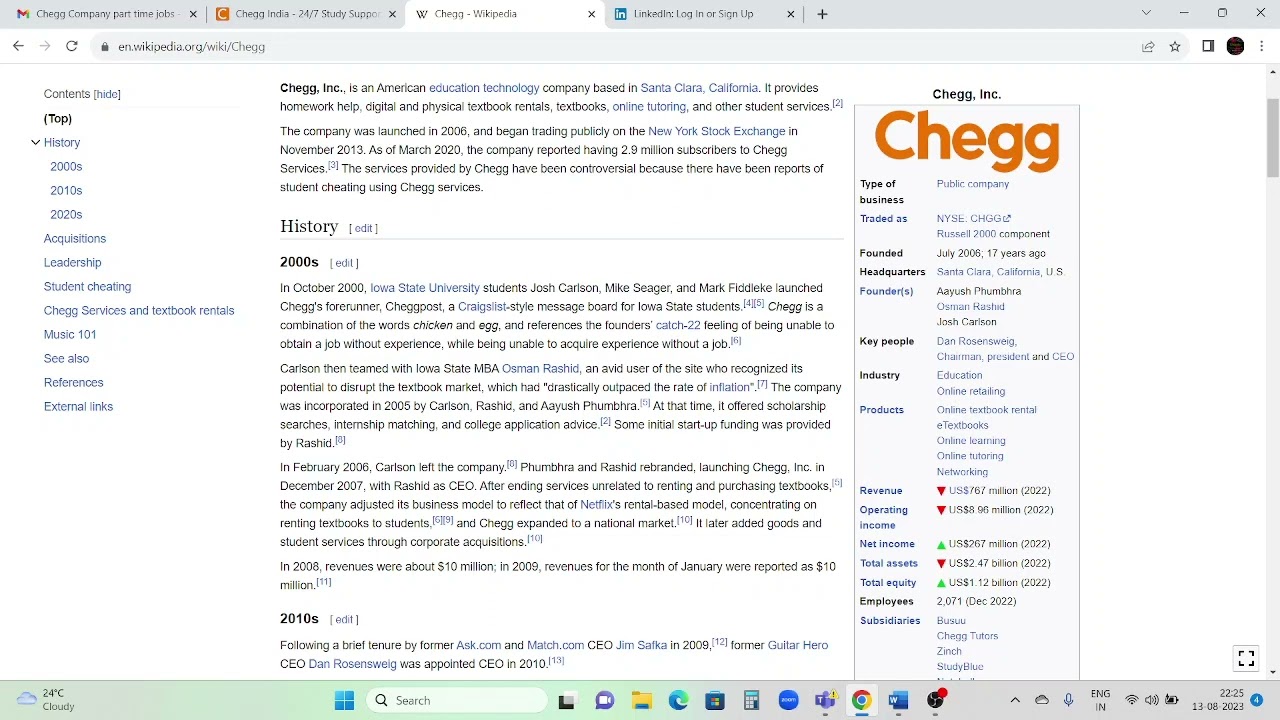Close the LinkedIn tab
The height and width of the screenshot is (720, 1280).
pos(791,14)
